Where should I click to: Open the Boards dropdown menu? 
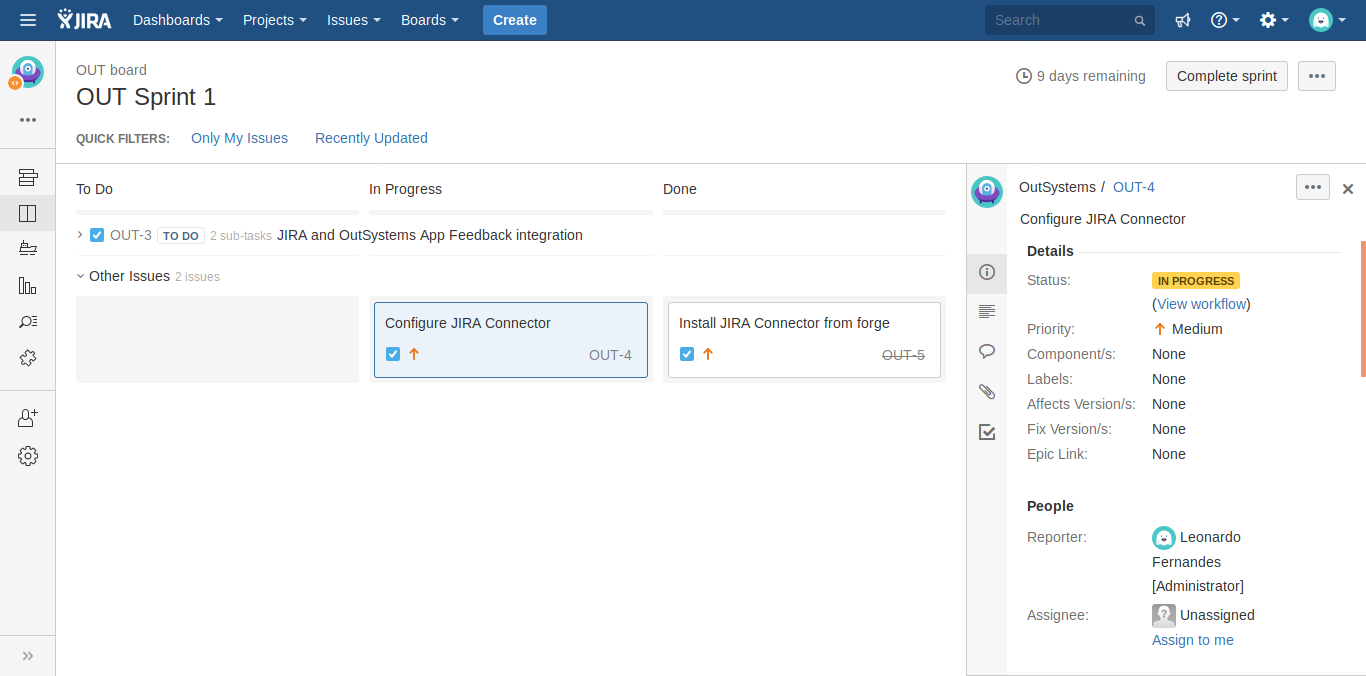point(429,20)
